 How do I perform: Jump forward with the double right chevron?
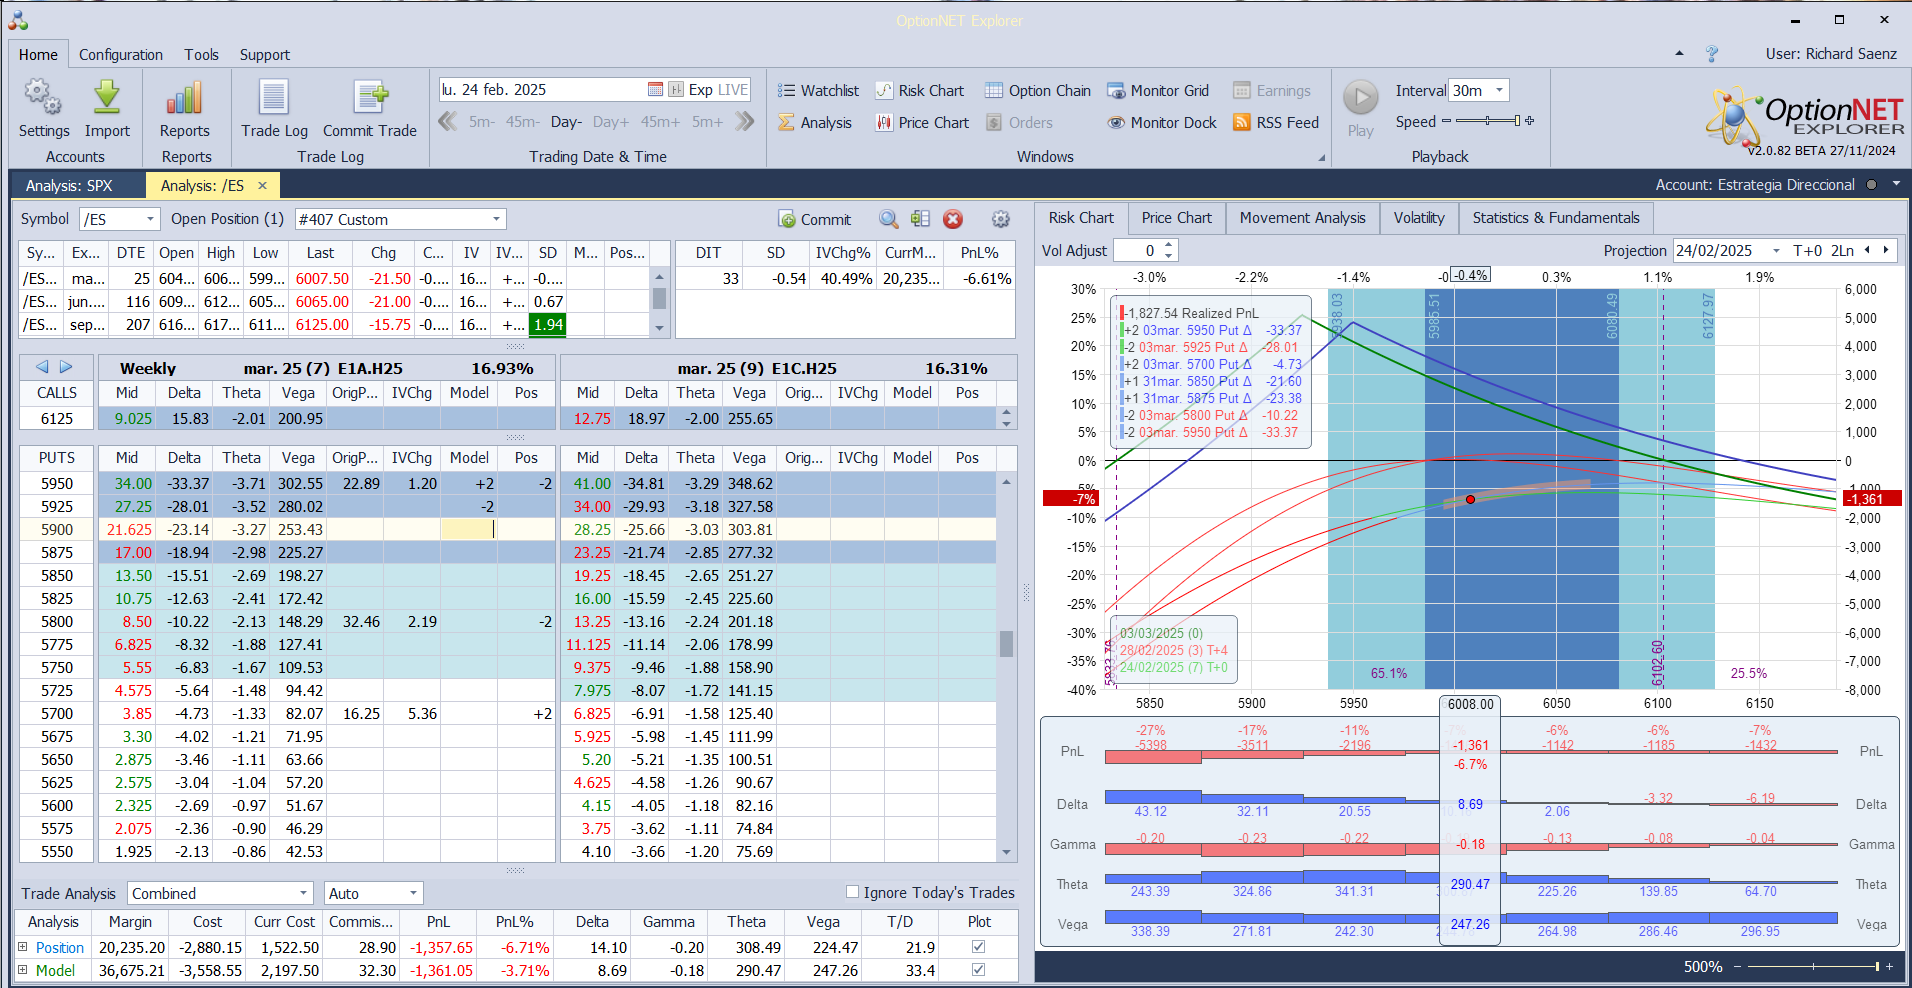(x=744, y=122)
